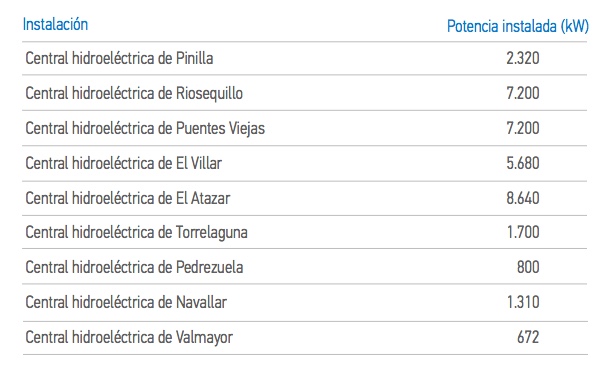Click the 800 power value
The width and height of the screenshot is (604, 368).
pos(528,267)
